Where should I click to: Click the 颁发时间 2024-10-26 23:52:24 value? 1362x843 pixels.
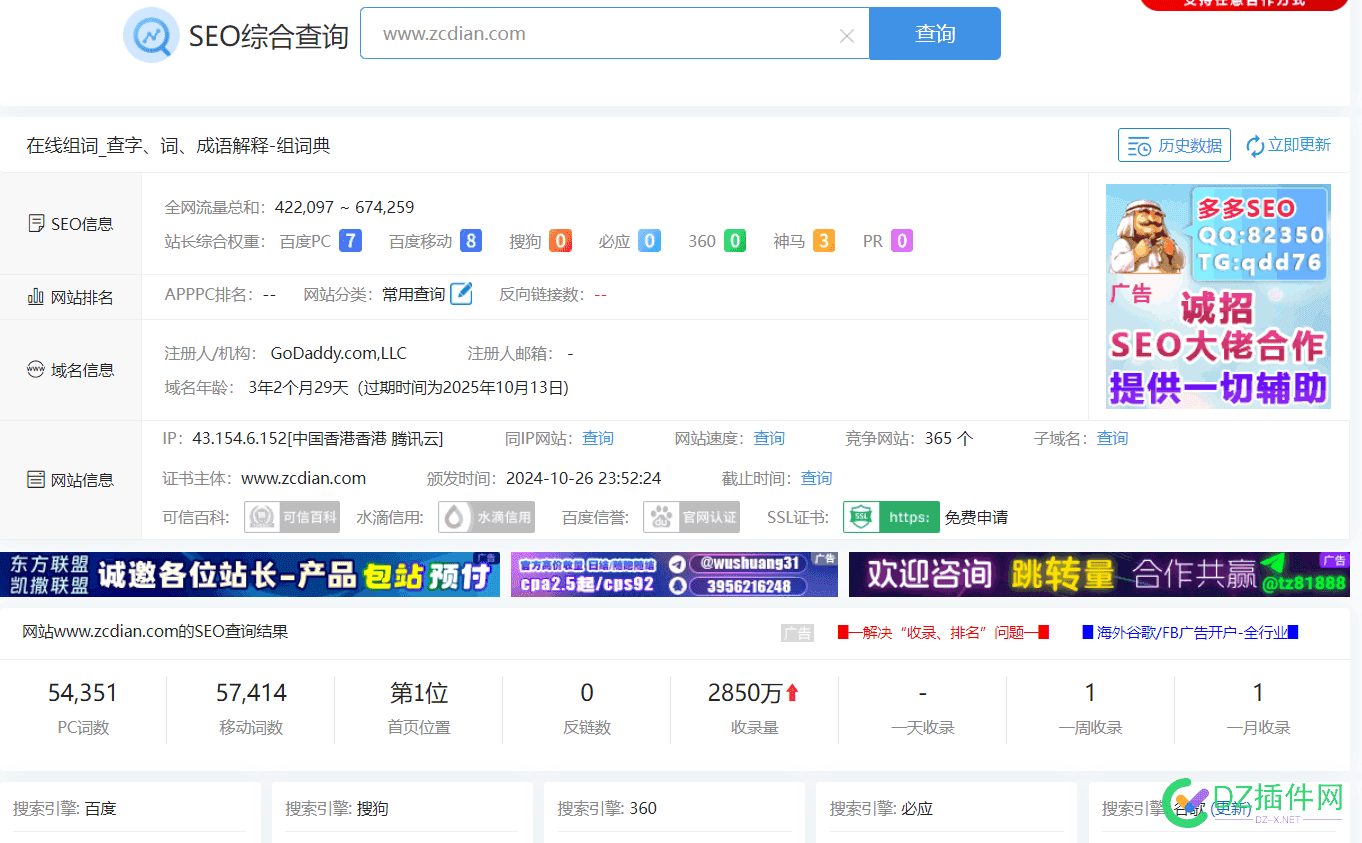(x=583, y=478)
